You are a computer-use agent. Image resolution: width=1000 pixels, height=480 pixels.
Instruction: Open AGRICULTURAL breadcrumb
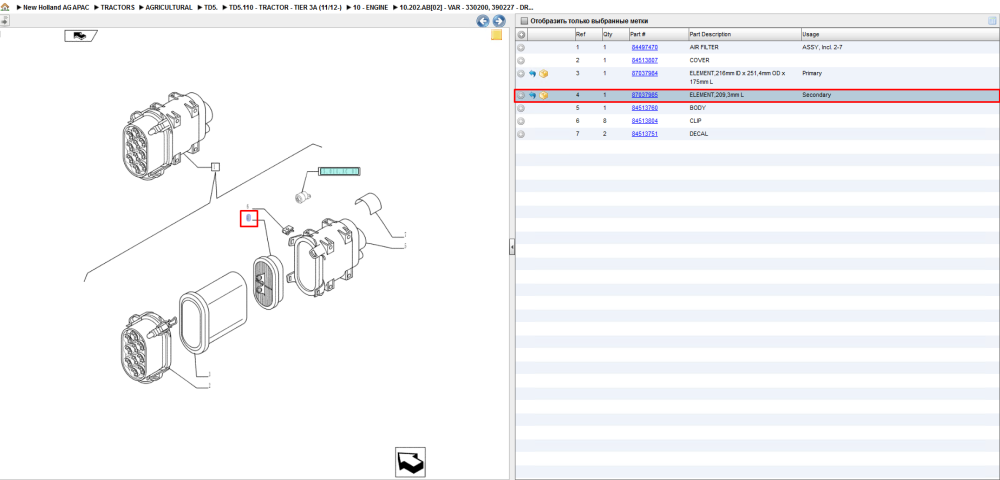click(168, 7)
